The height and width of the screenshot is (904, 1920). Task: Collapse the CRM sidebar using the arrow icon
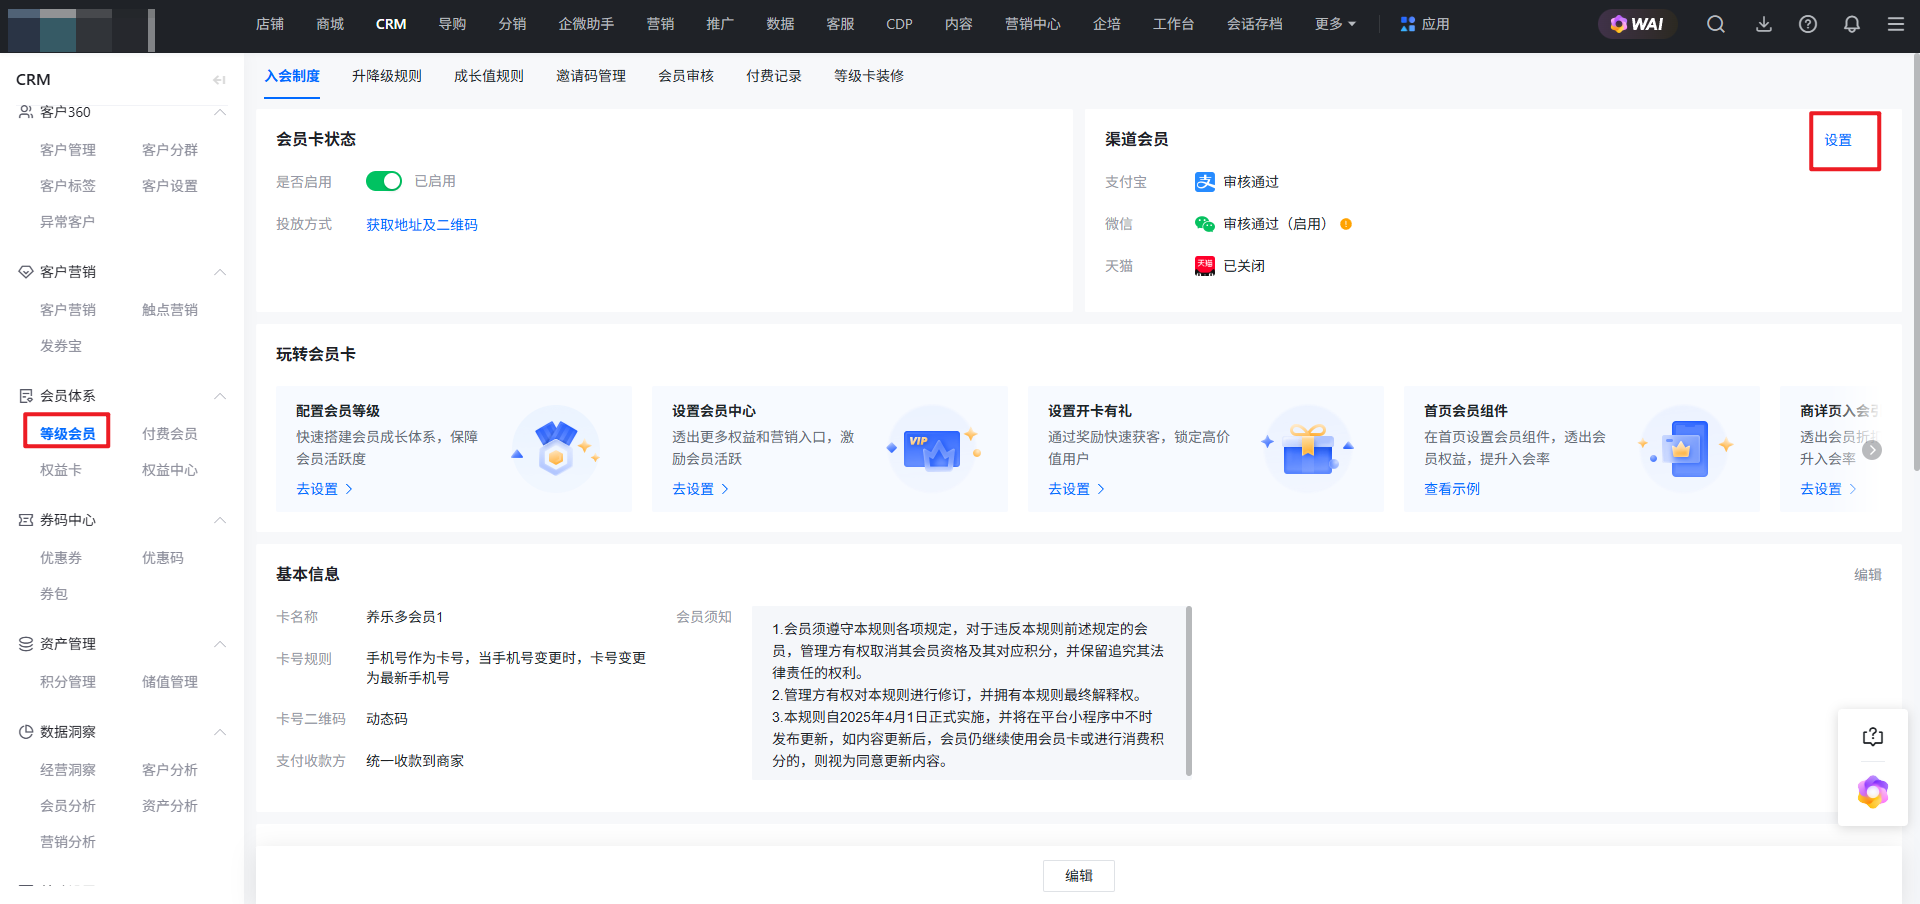coord(219,80)
